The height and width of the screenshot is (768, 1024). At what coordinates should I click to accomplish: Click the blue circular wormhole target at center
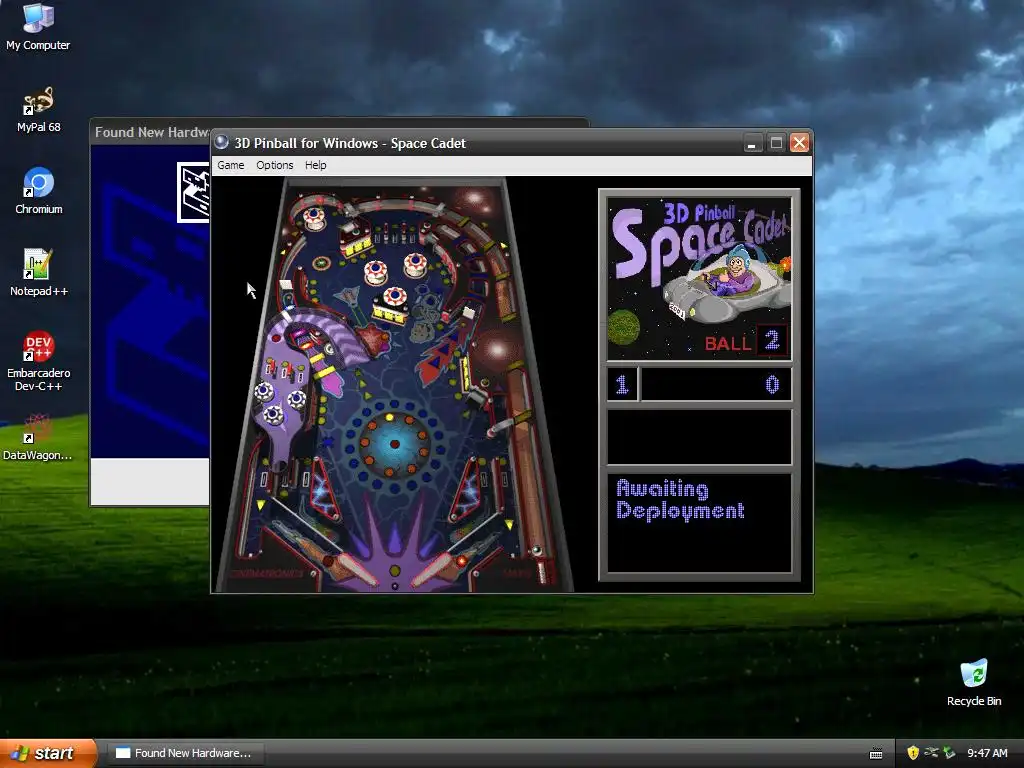tap(394, 444)
